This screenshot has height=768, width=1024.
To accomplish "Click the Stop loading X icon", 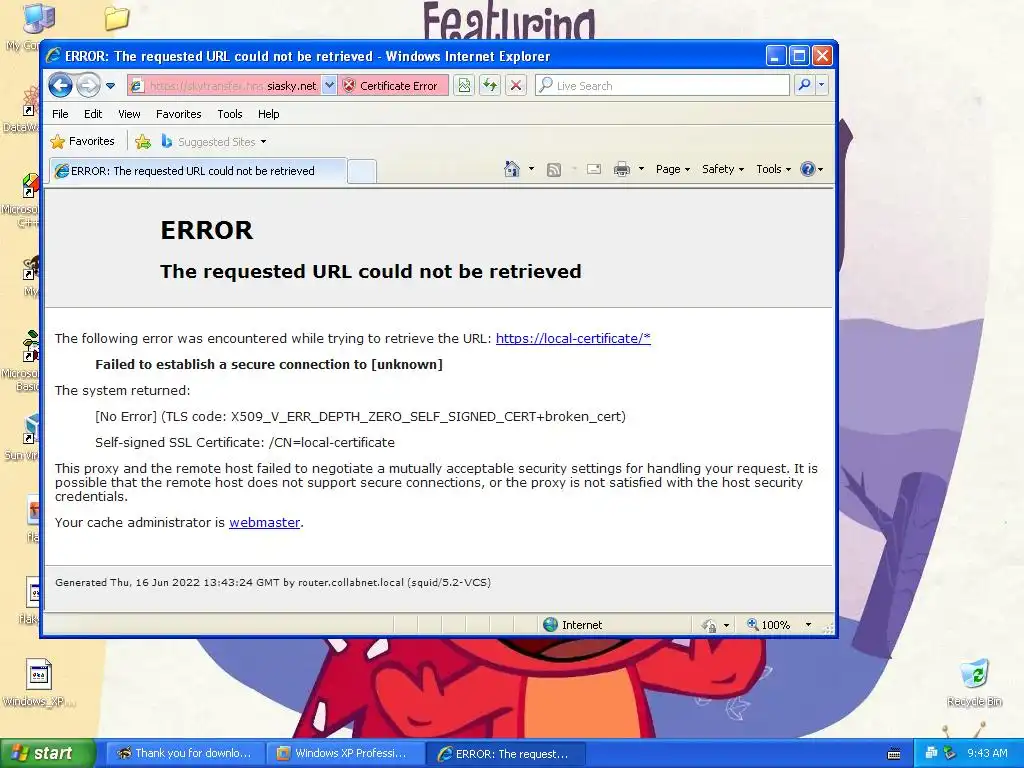I will point(516,86).
